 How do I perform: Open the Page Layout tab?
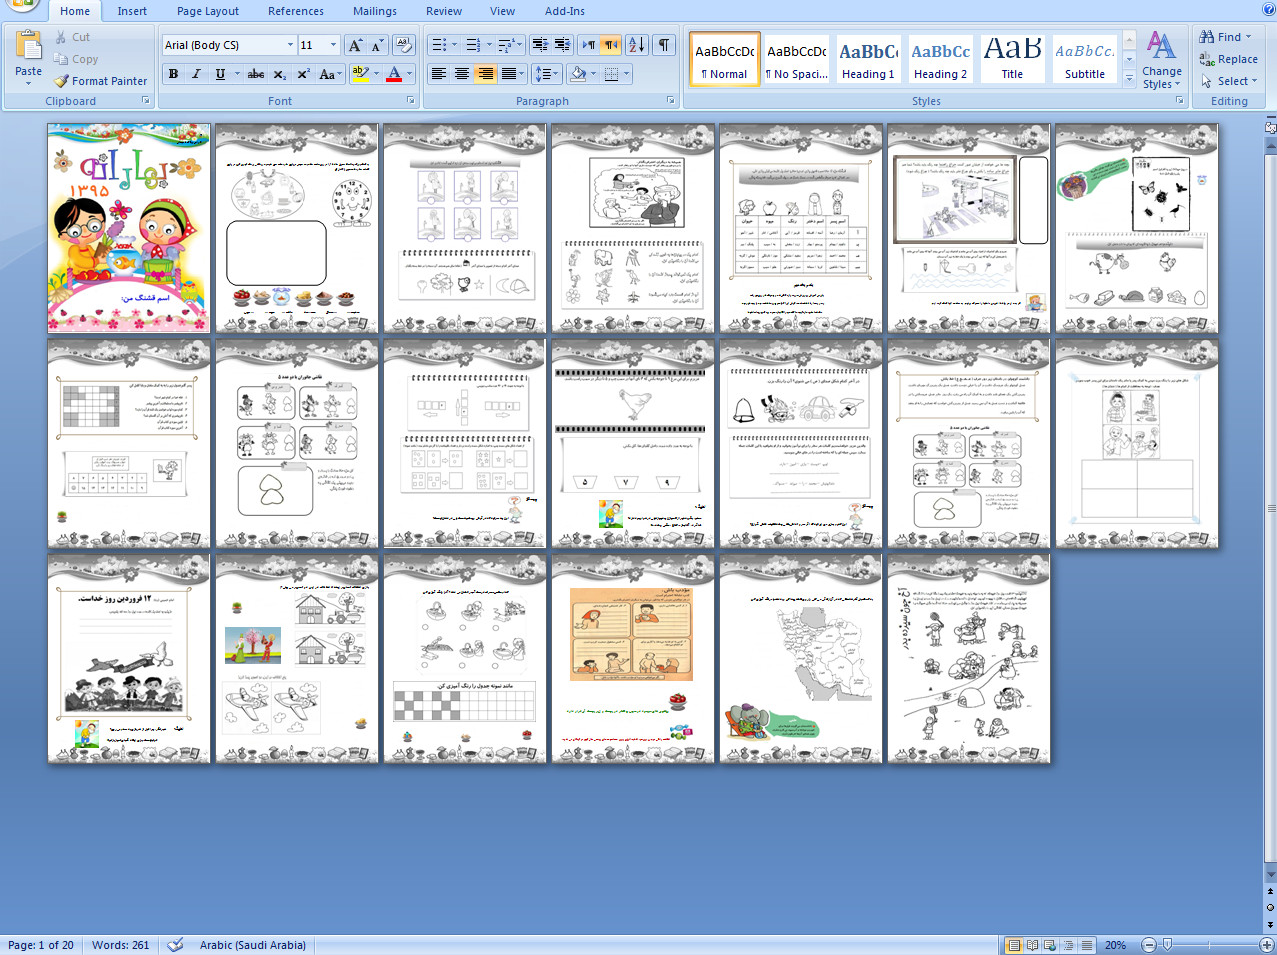click(208, 11)
